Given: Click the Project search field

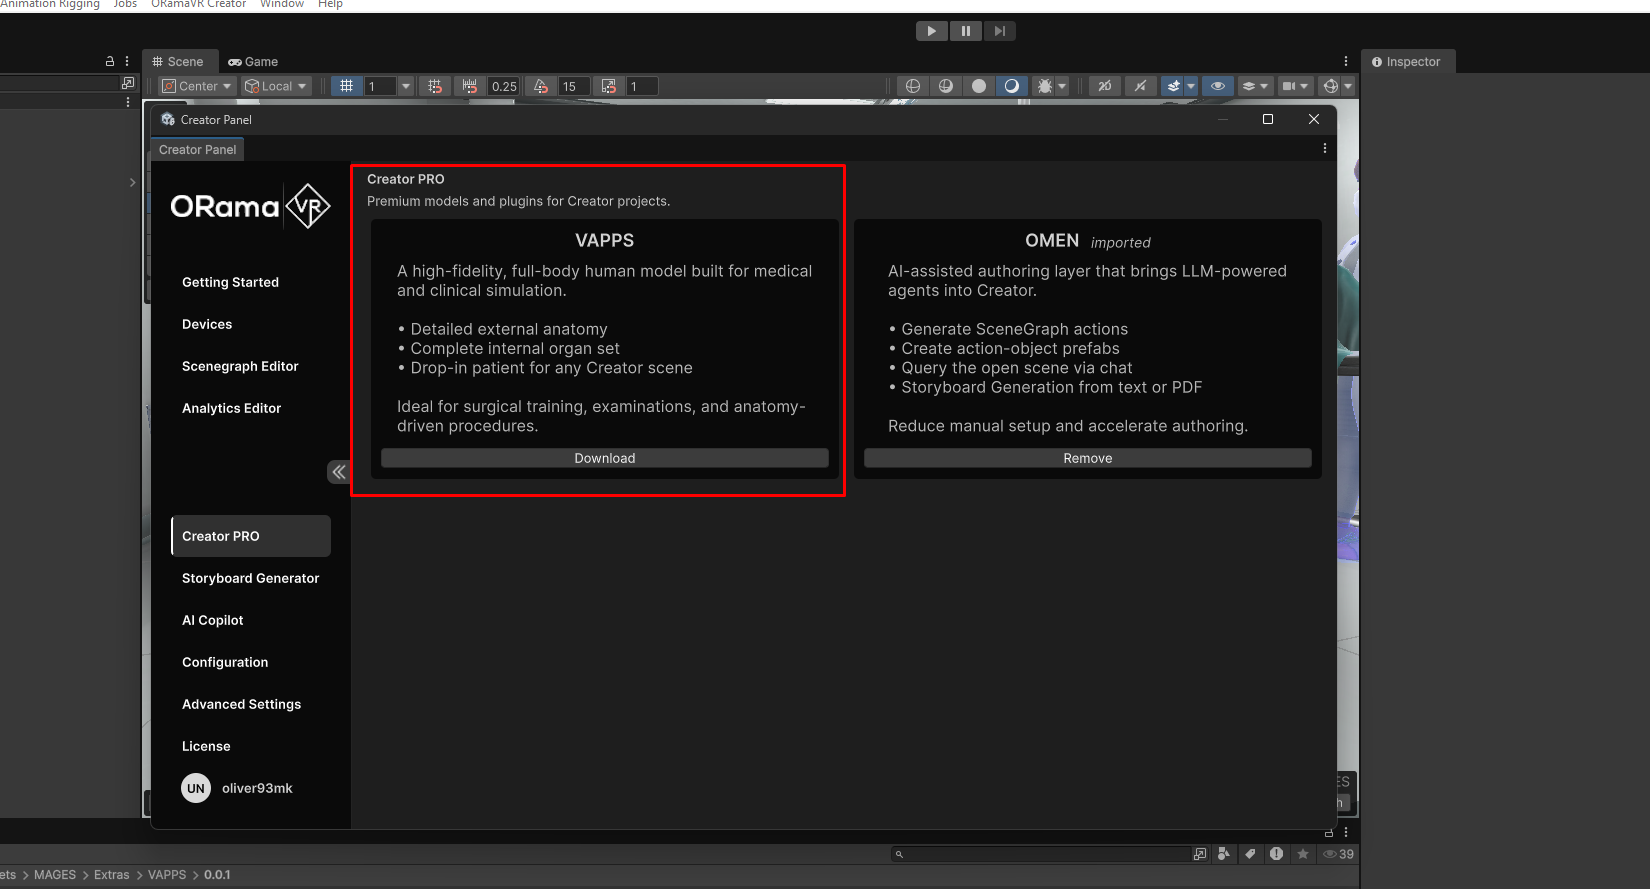Looking at the screenshot, I should pos(1039,854).
